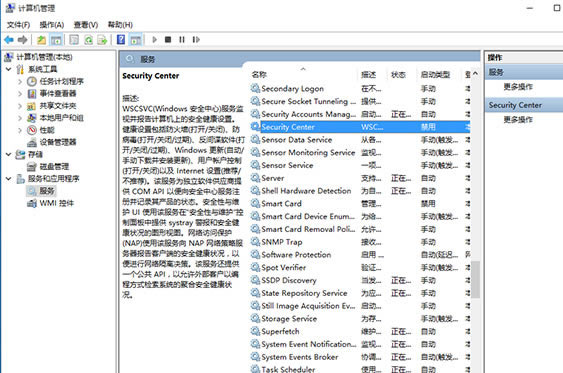
Task: Click gear icon of Secondary Logon service
Action: (255, 88)
